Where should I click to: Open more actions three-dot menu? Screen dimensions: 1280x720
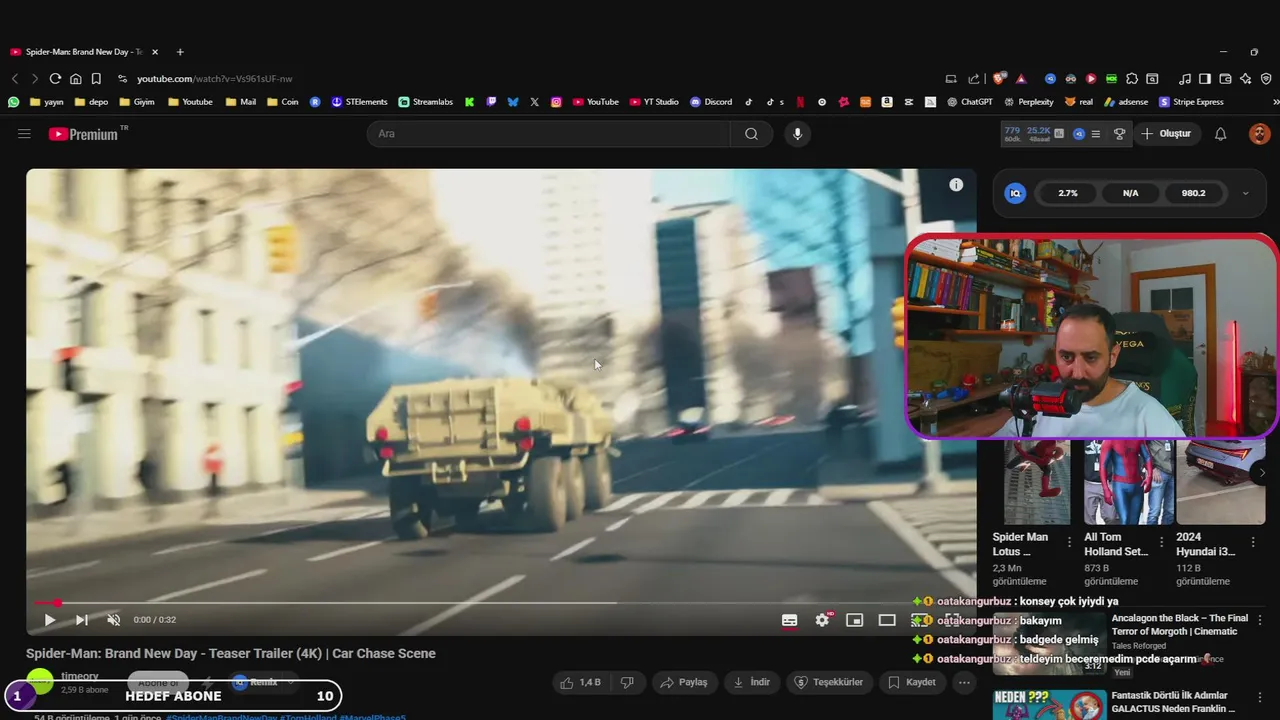pyautogui.click(x=964, y=682)
